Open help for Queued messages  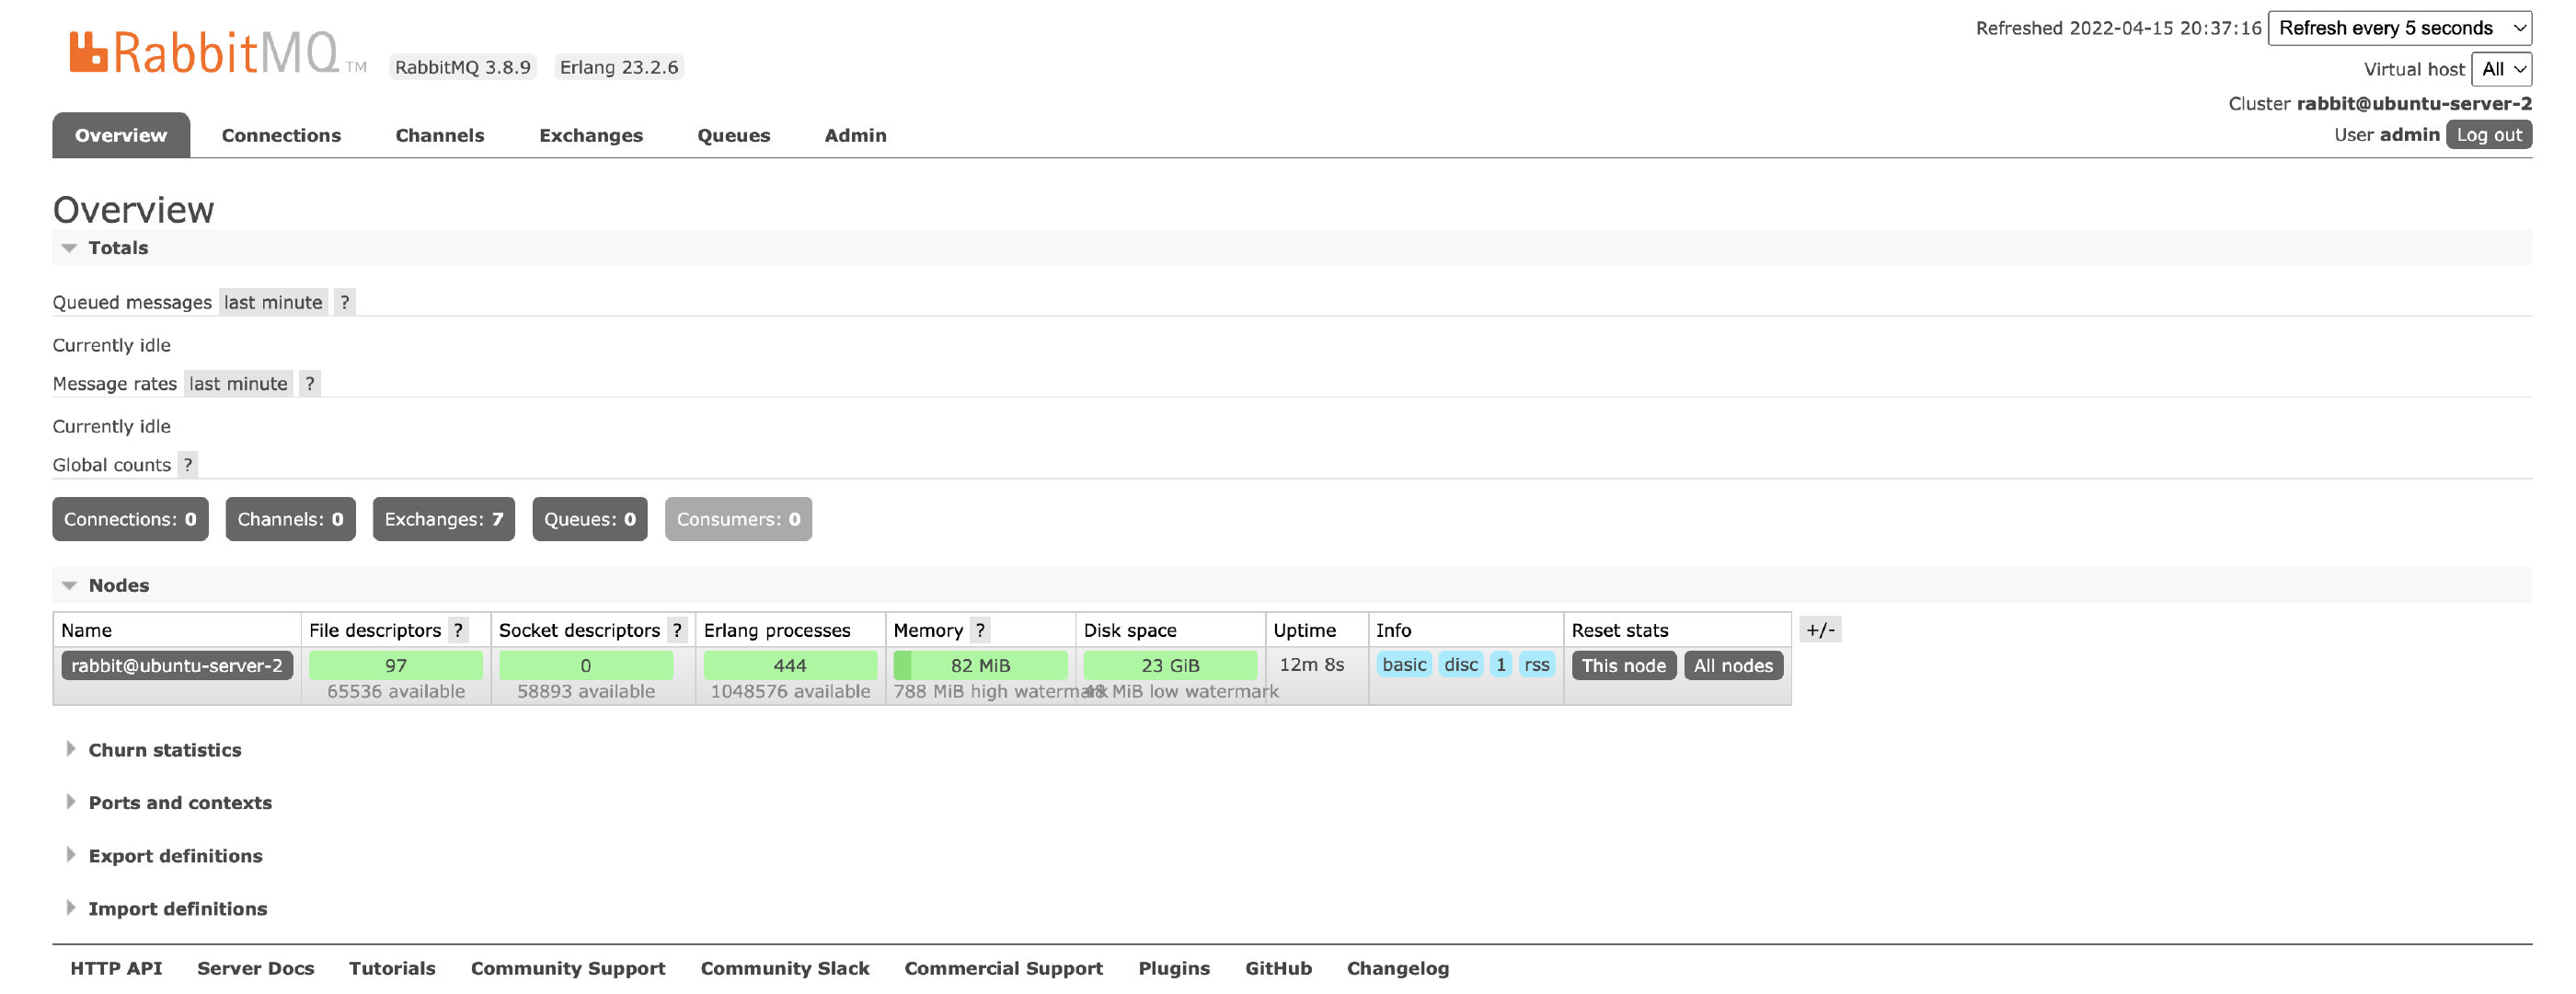(344, 302)
